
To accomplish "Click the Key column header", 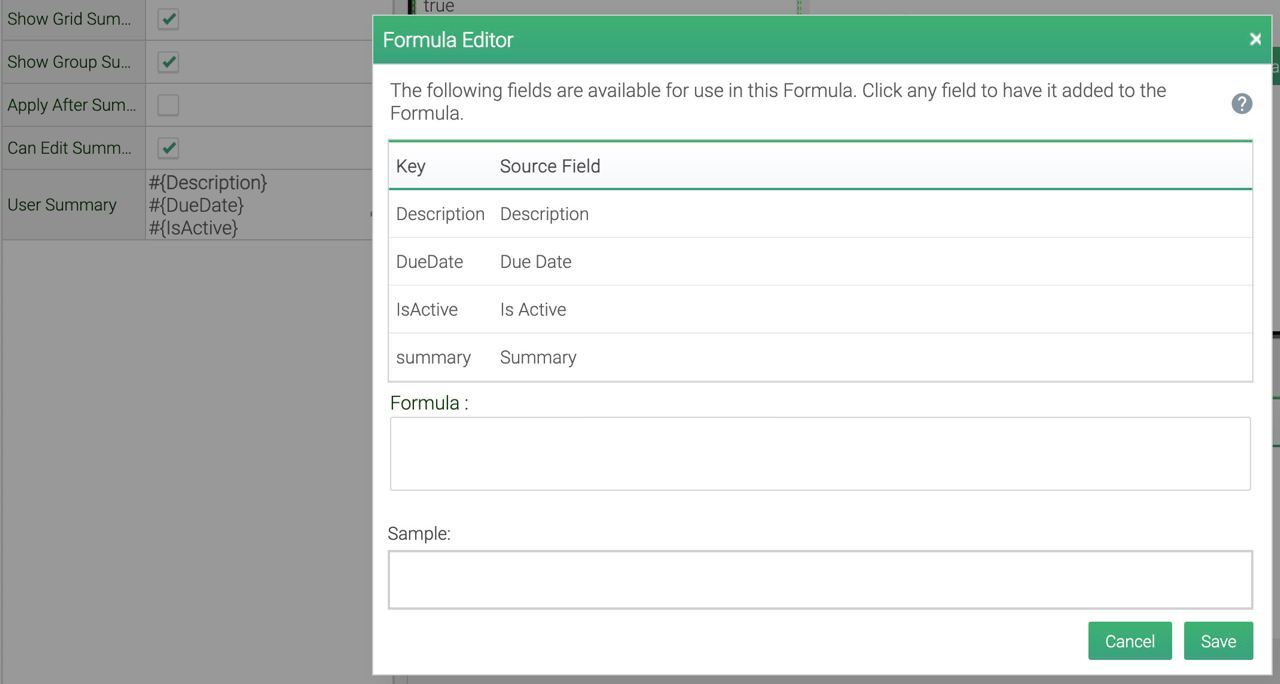I will [411, 166].
